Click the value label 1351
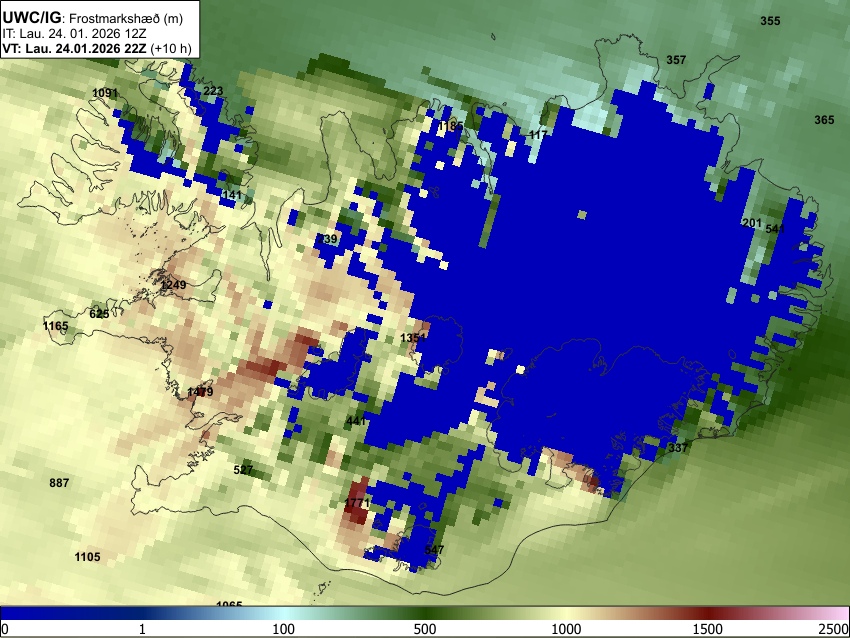 coord(413,338)
